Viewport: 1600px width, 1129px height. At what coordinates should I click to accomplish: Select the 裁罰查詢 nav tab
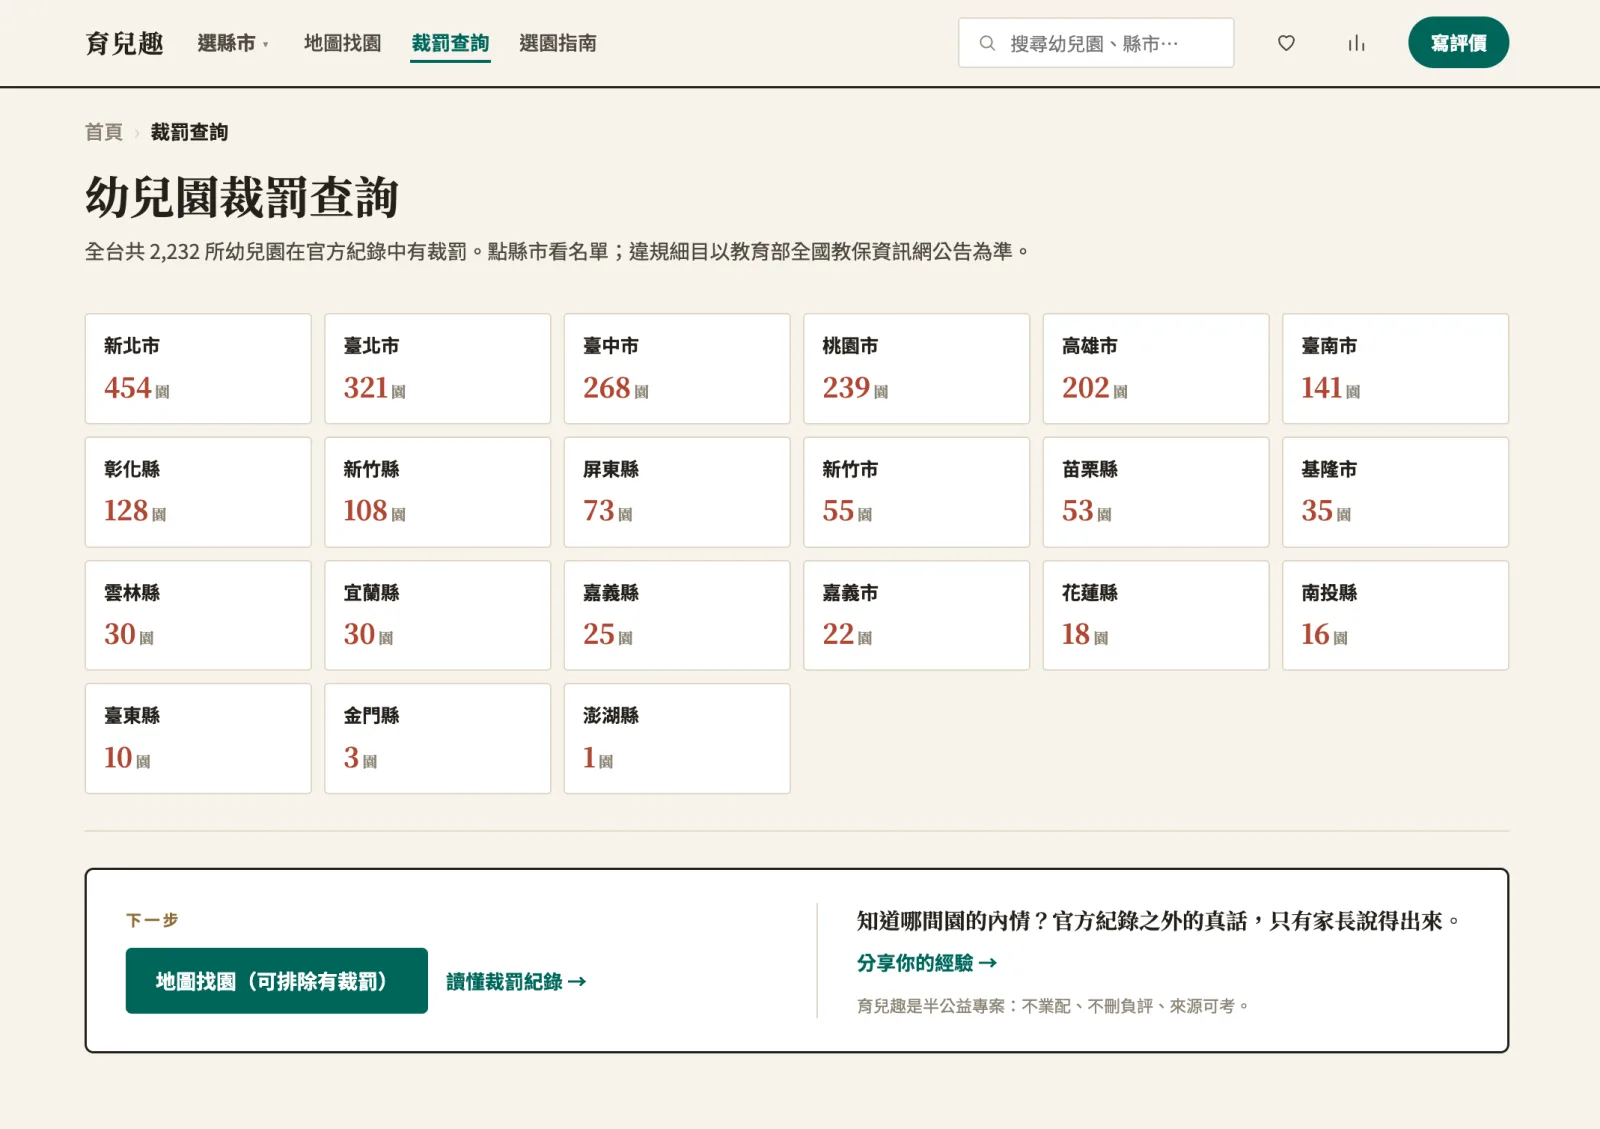pyautogui.click(x=450, y=43)
